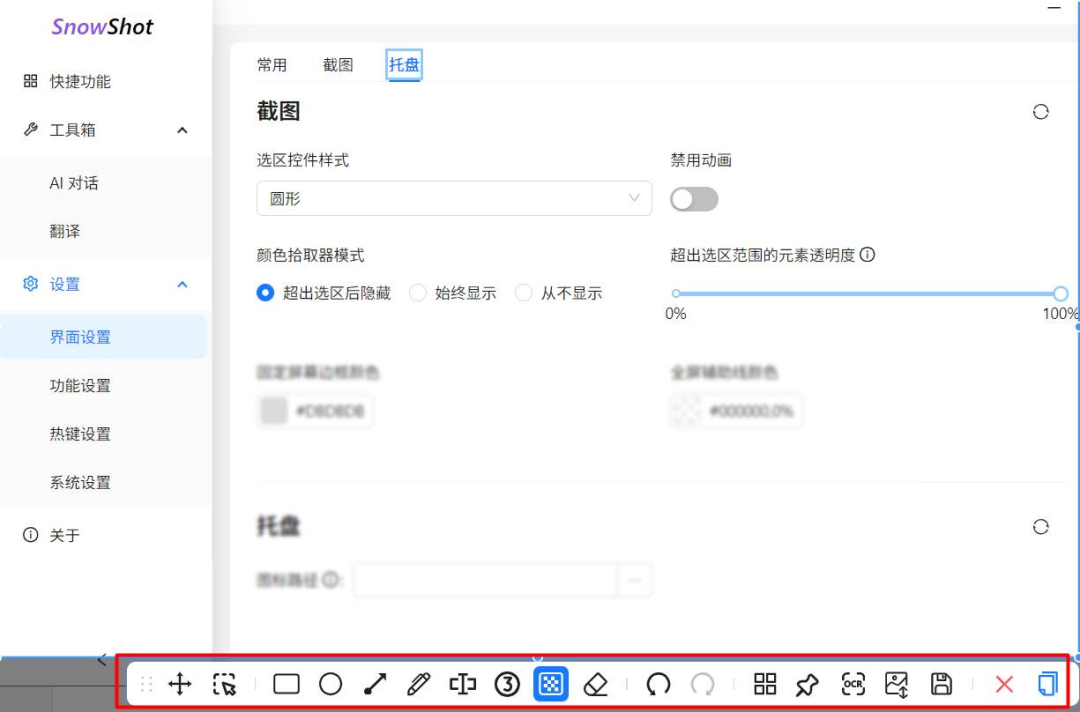Choose the 从不显示 radio option
1080x712 pixels.
click(x=524, y=292)
